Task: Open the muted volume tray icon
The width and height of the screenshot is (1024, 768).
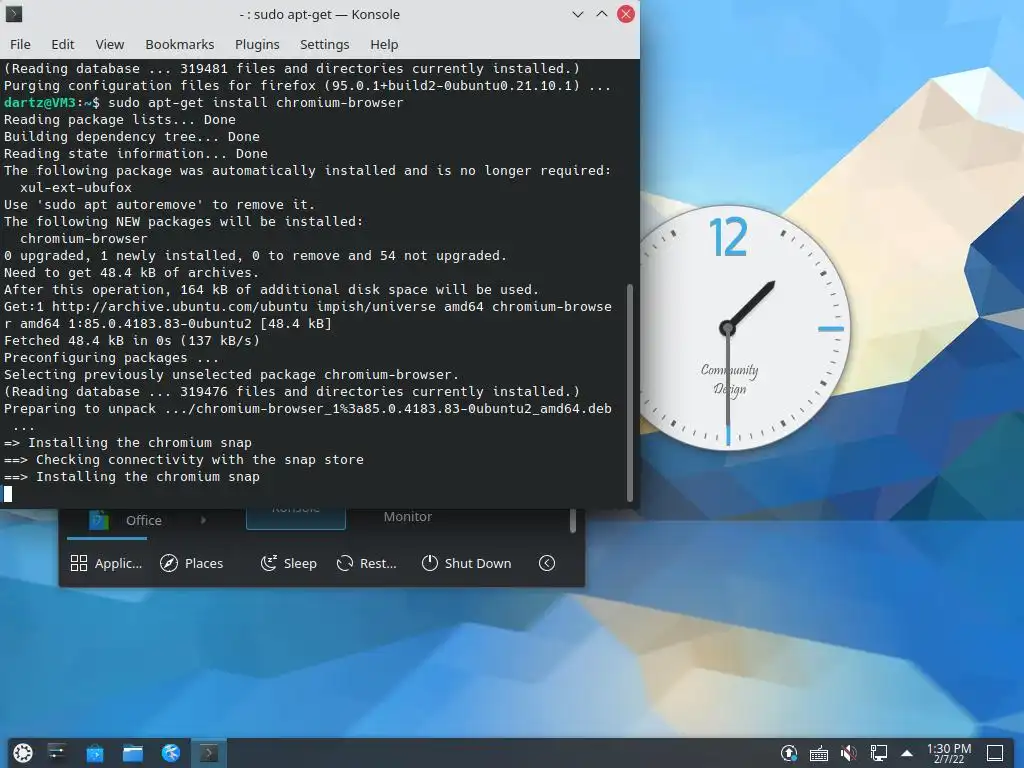Action: (848, 754)
